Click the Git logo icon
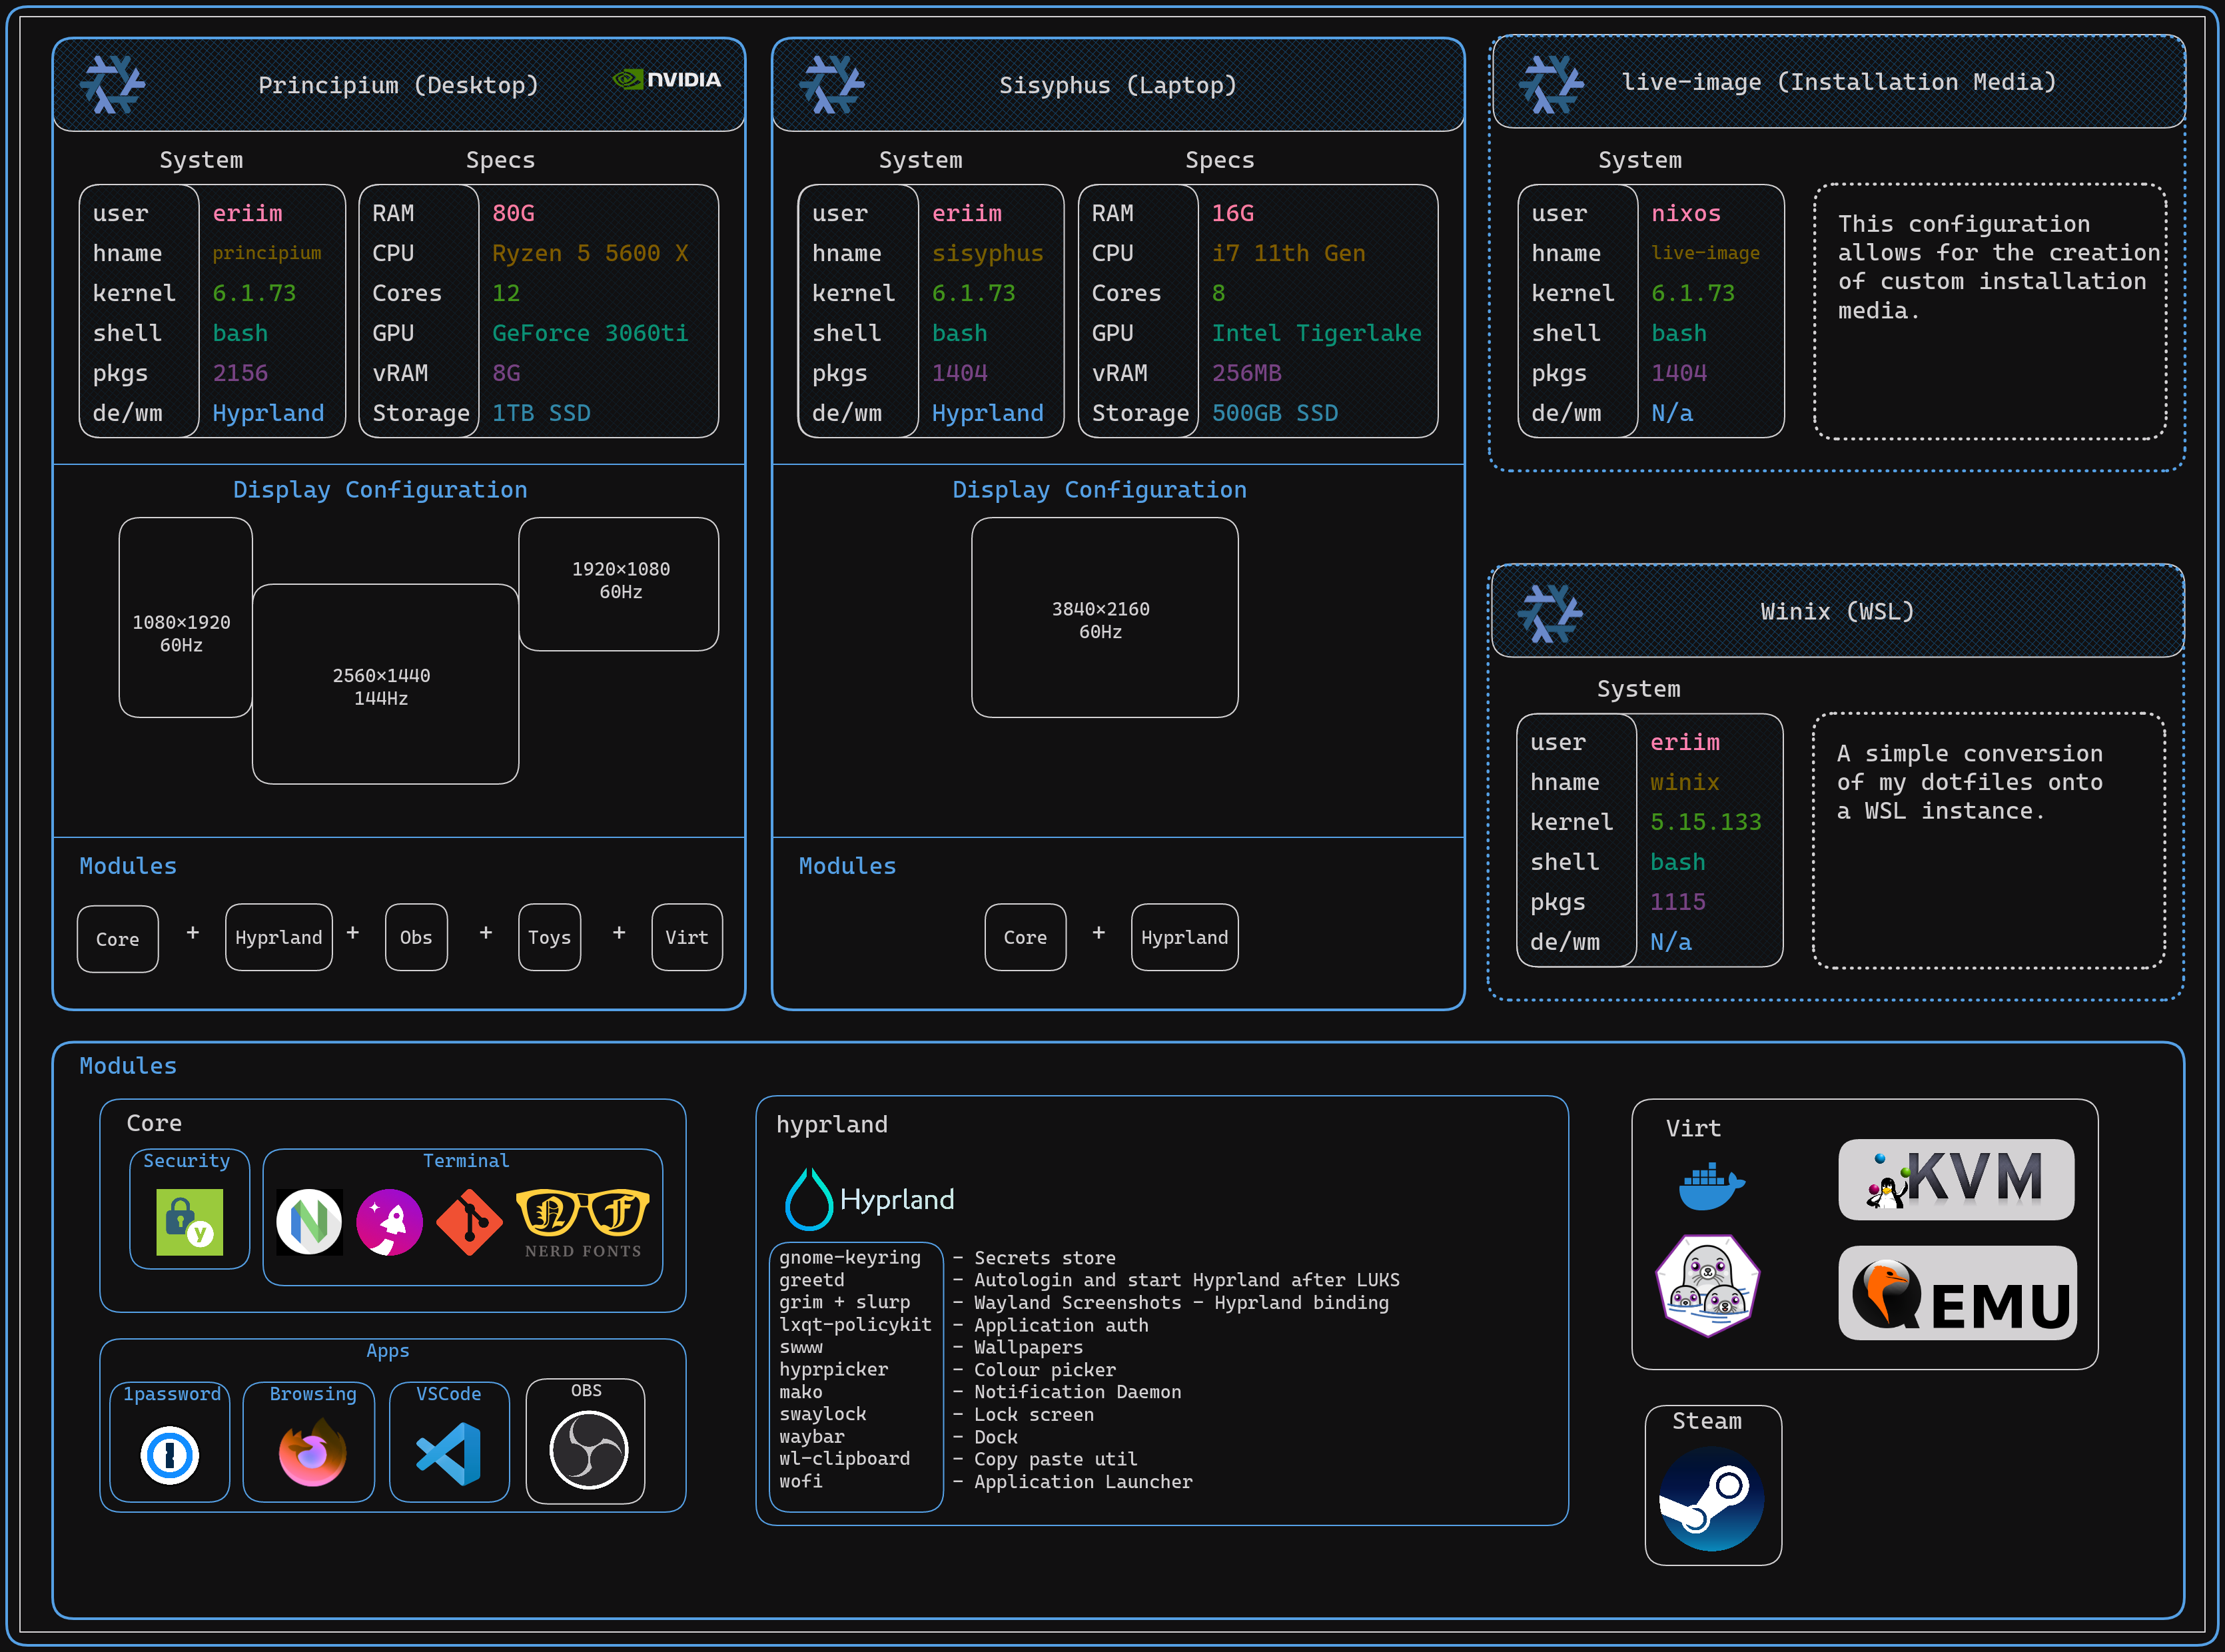Image resolution: width=2225 pixels, height=1652 pixels. point(469,1222)
